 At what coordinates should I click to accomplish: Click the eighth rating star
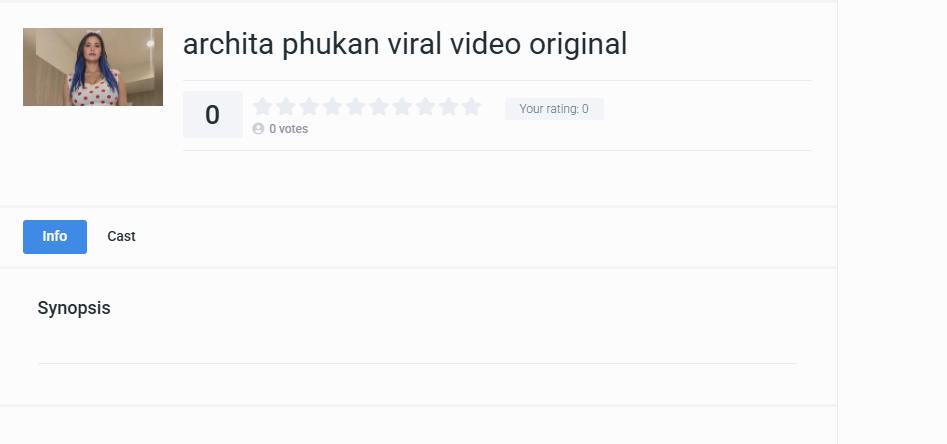click(x=425, y=107)
